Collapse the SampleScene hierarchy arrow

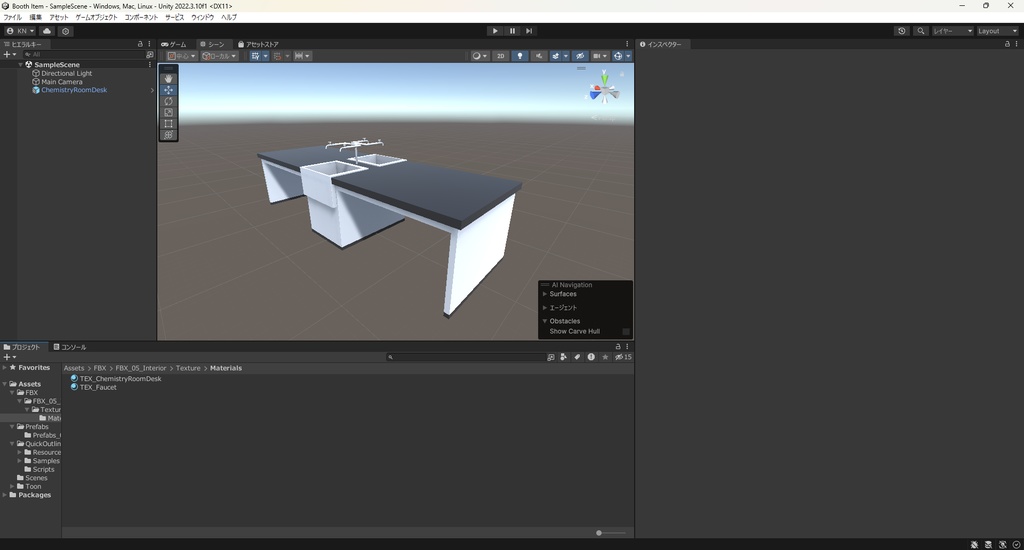coord(21,65)
